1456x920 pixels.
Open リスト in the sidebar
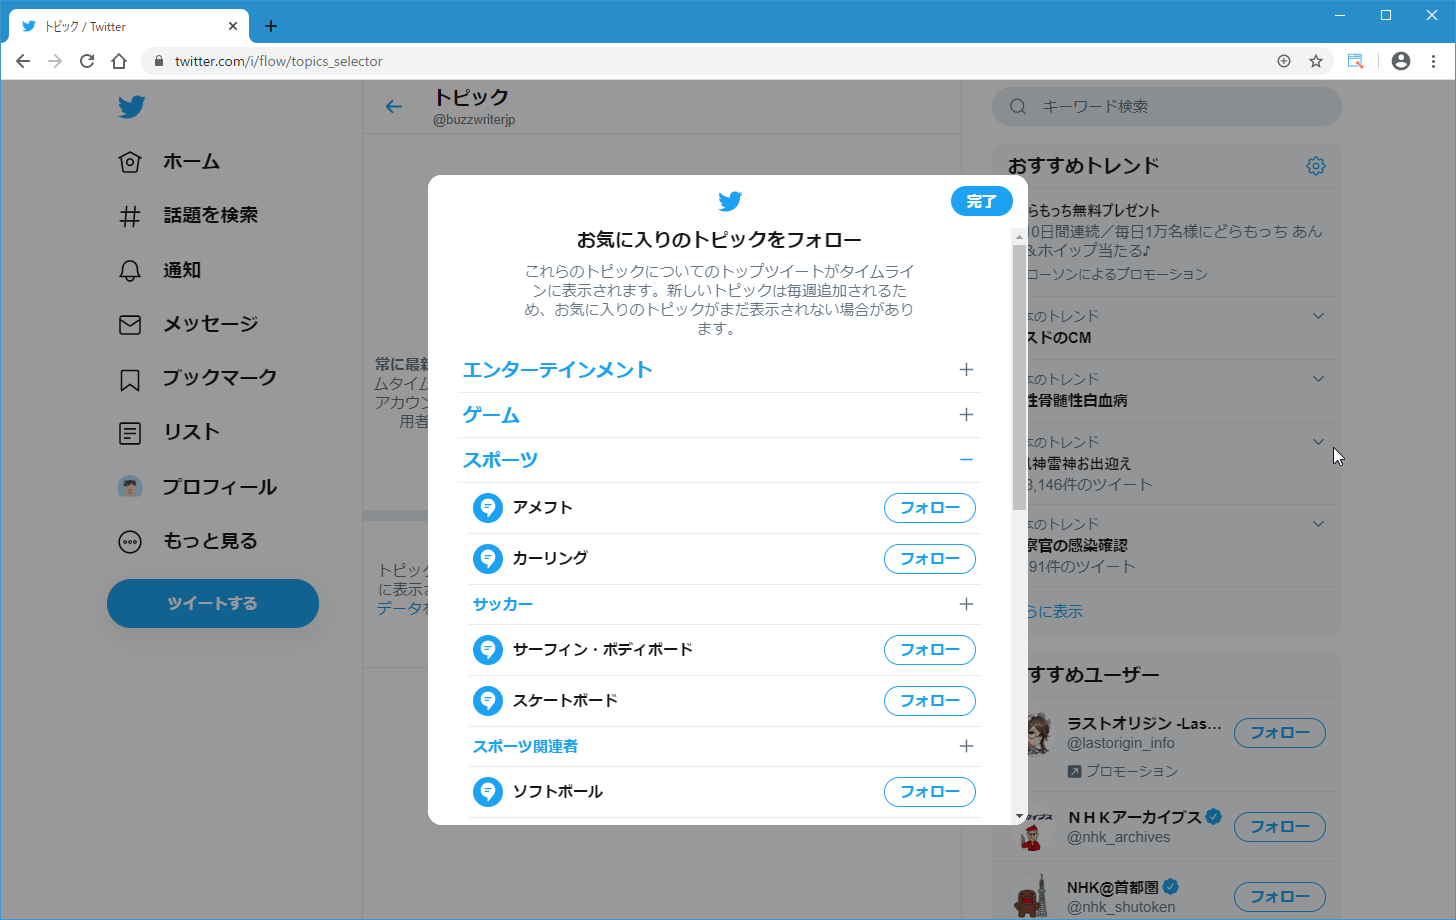169,432
